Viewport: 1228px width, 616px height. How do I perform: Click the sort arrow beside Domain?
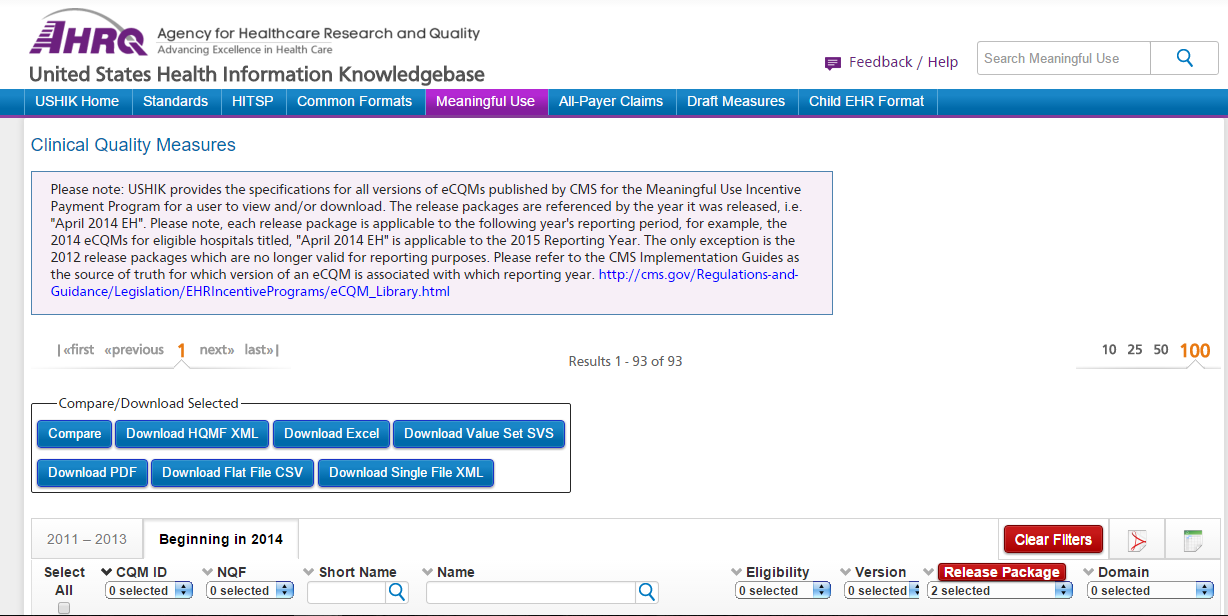(x=1089, y=572)
